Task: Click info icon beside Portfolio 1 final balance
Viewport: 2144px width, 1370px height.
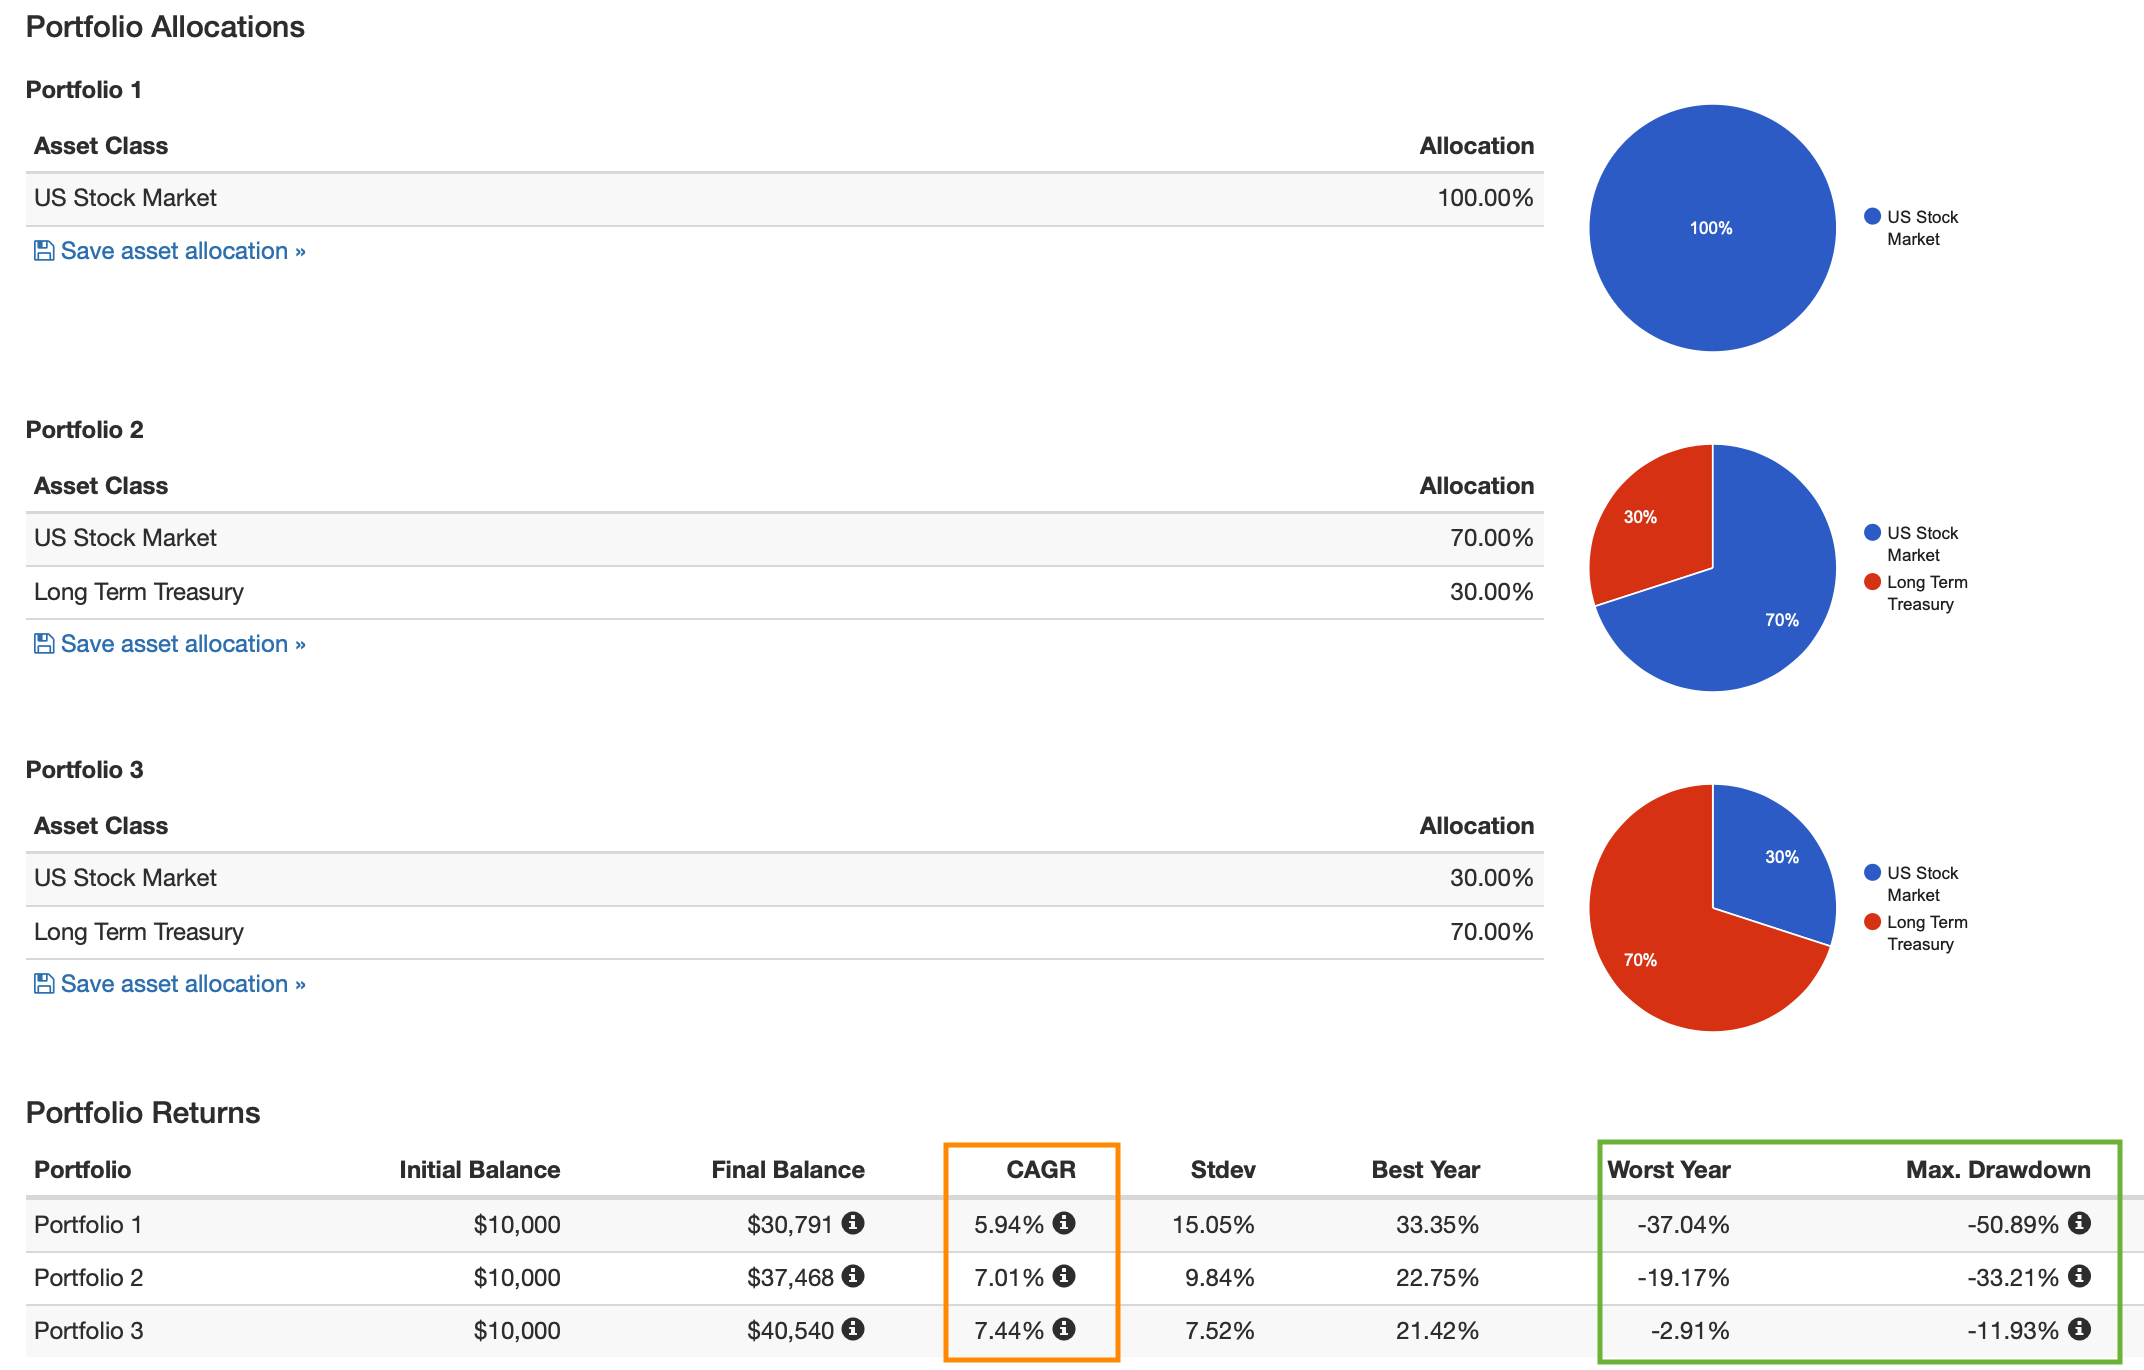Action: click(x=852, y=1223)
